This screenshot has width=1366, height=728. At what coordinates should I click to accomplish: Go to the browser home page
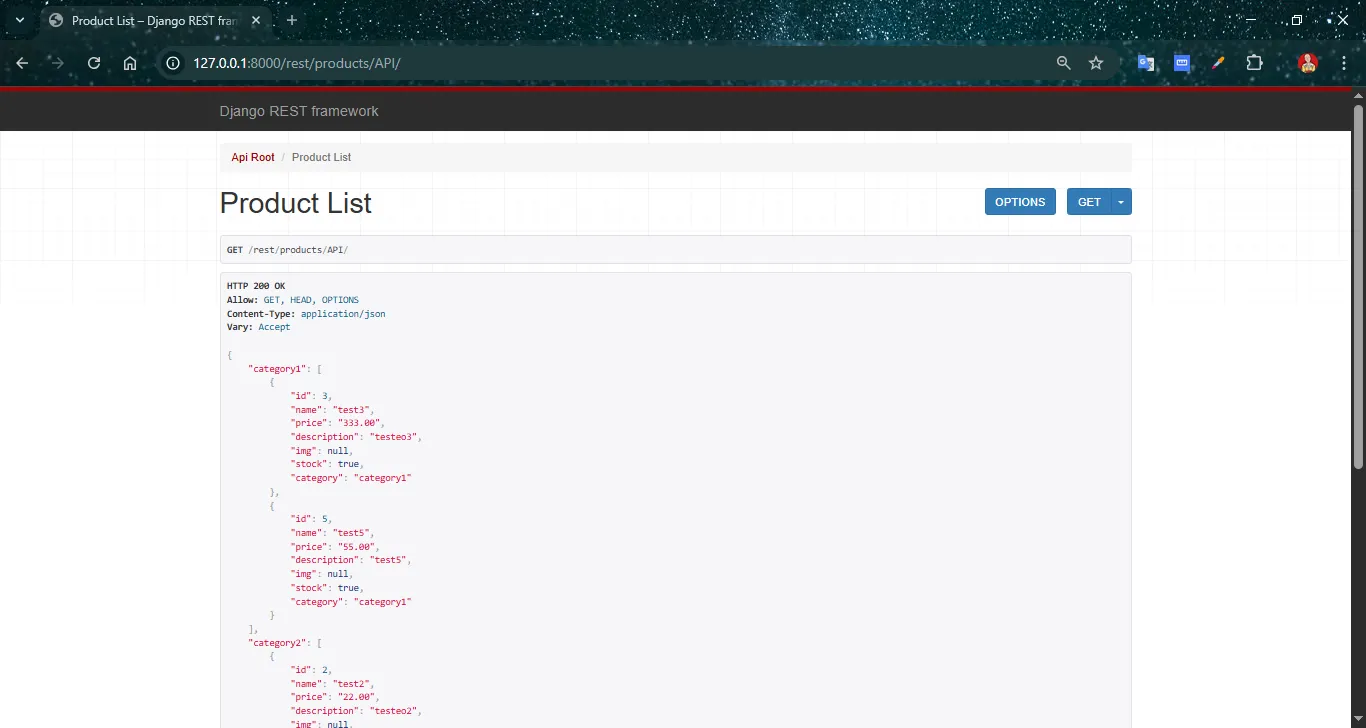[130, 62]
